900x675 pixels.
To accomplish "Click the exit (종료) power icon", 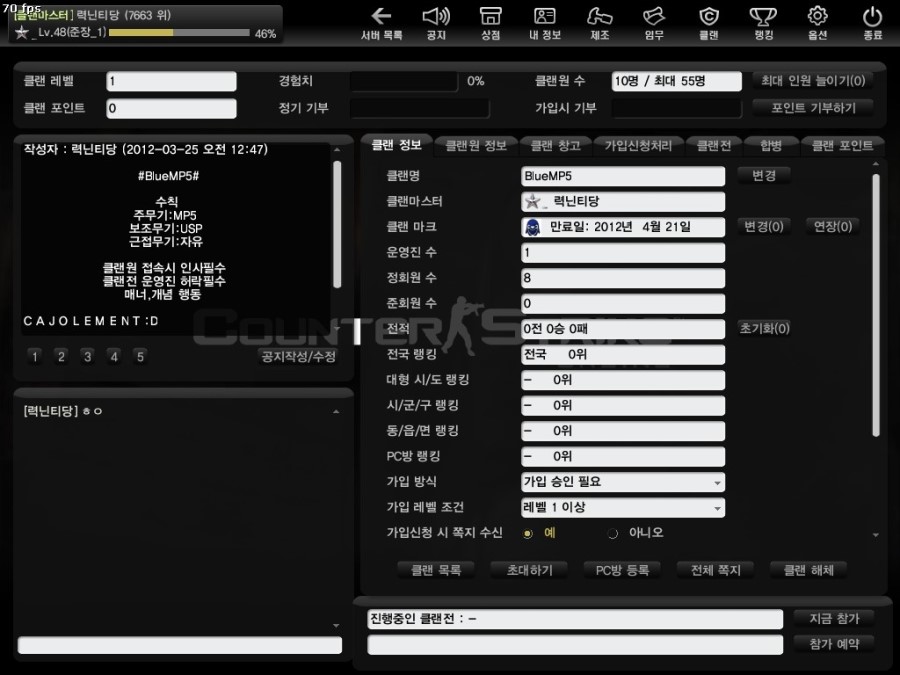I will click(x=872, y=24).
